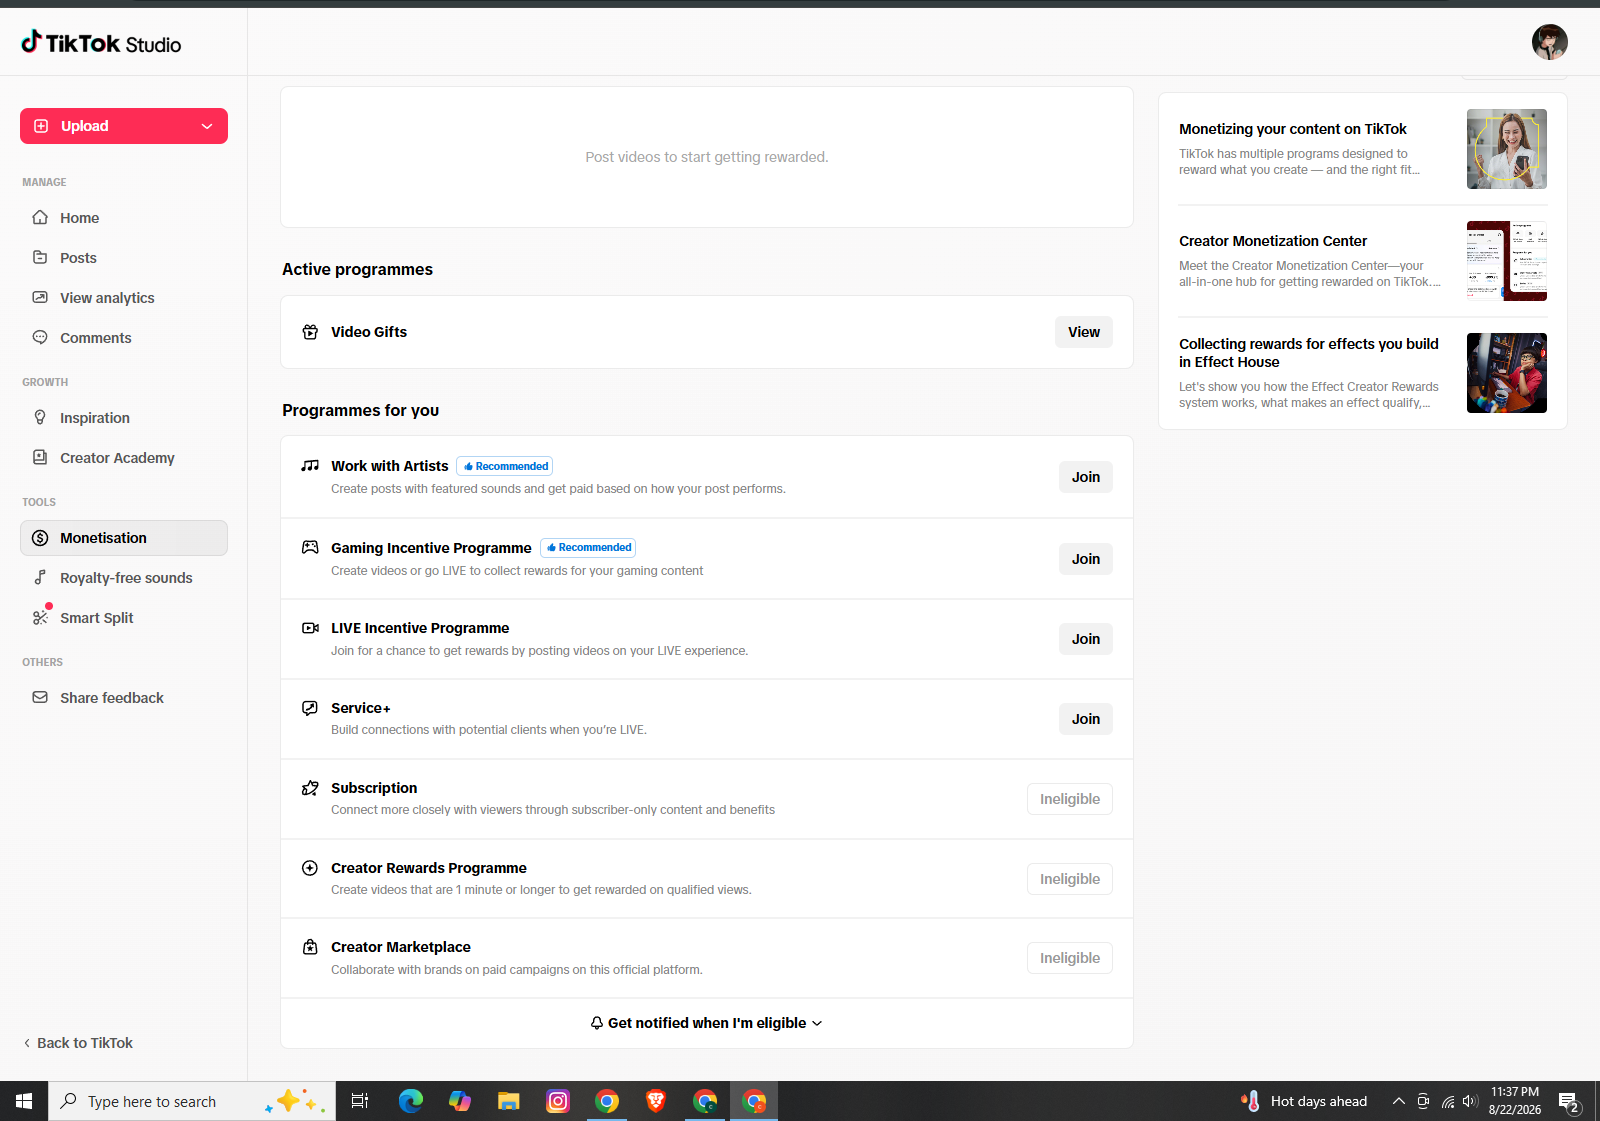Open the notification center icon
1600x1121 pixels.
[x=1569, y=1101]
